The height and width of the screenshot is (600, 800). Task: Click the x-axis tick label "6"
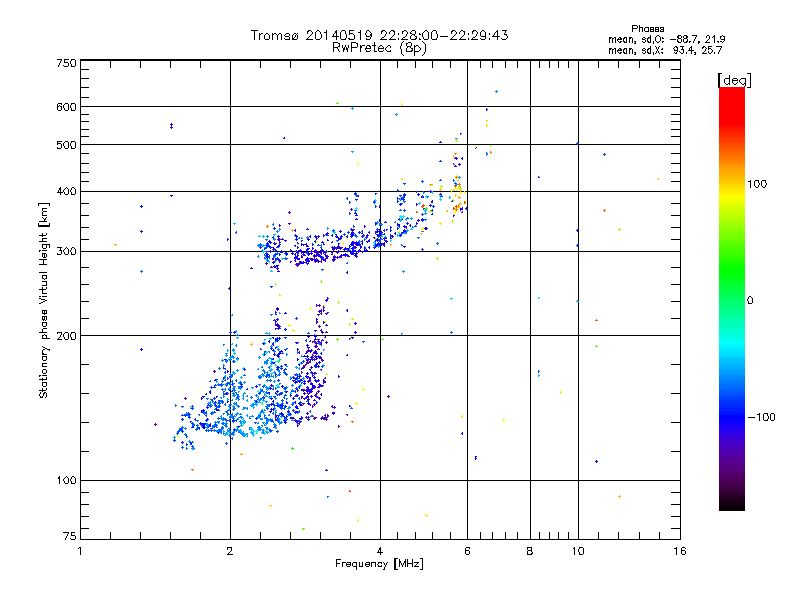(467, 551)
